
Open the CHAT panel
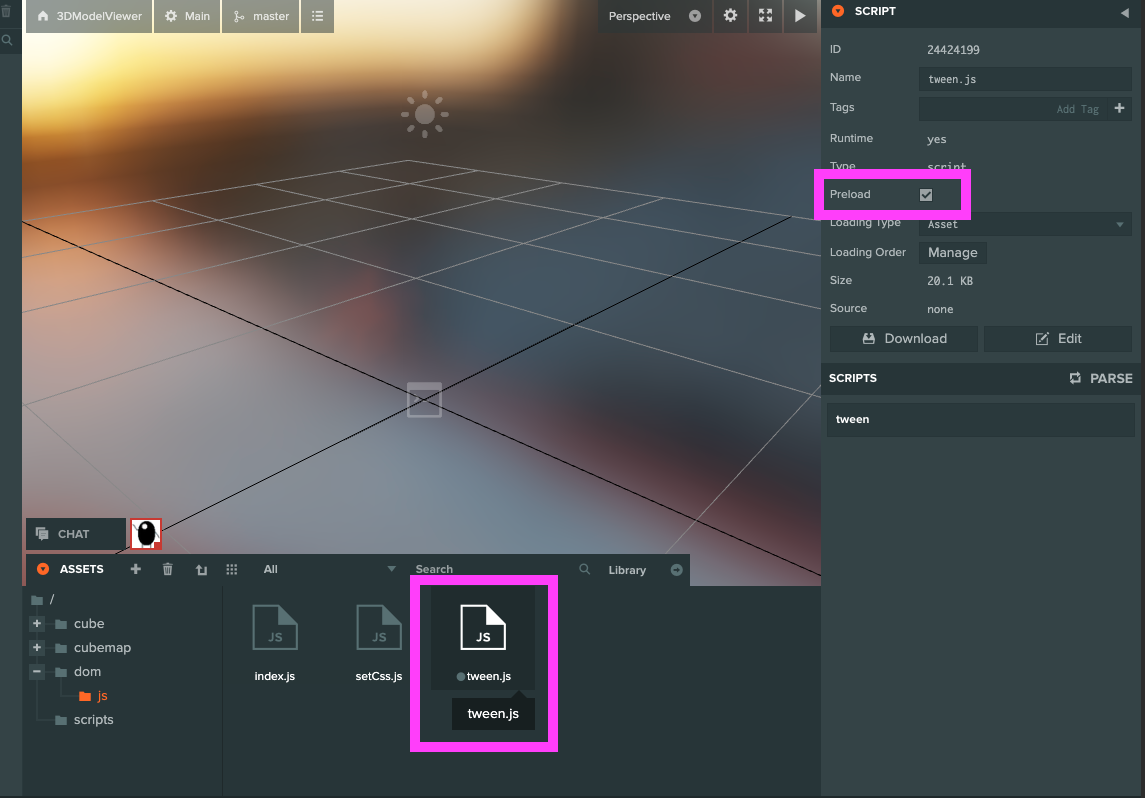(x=75, y=534)
